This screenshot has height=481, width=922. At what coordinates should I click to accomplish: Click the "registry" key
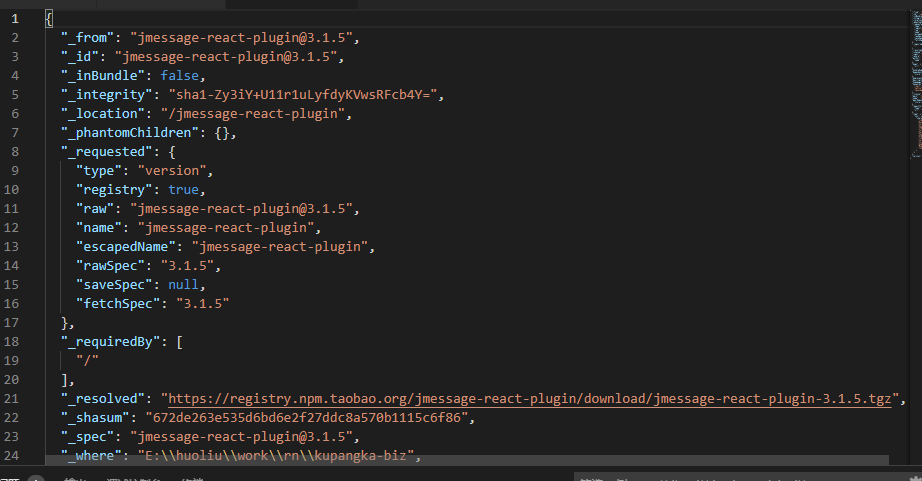point(114,190)
